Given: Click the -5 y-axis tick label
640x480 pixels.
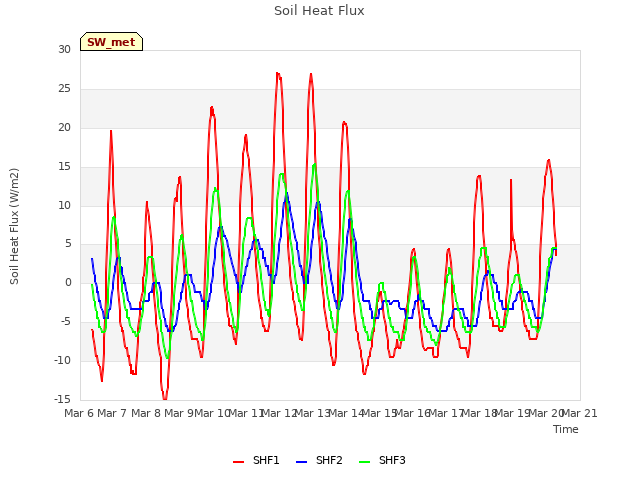Looking at the screenshot, I should click(x=66, y=322).
